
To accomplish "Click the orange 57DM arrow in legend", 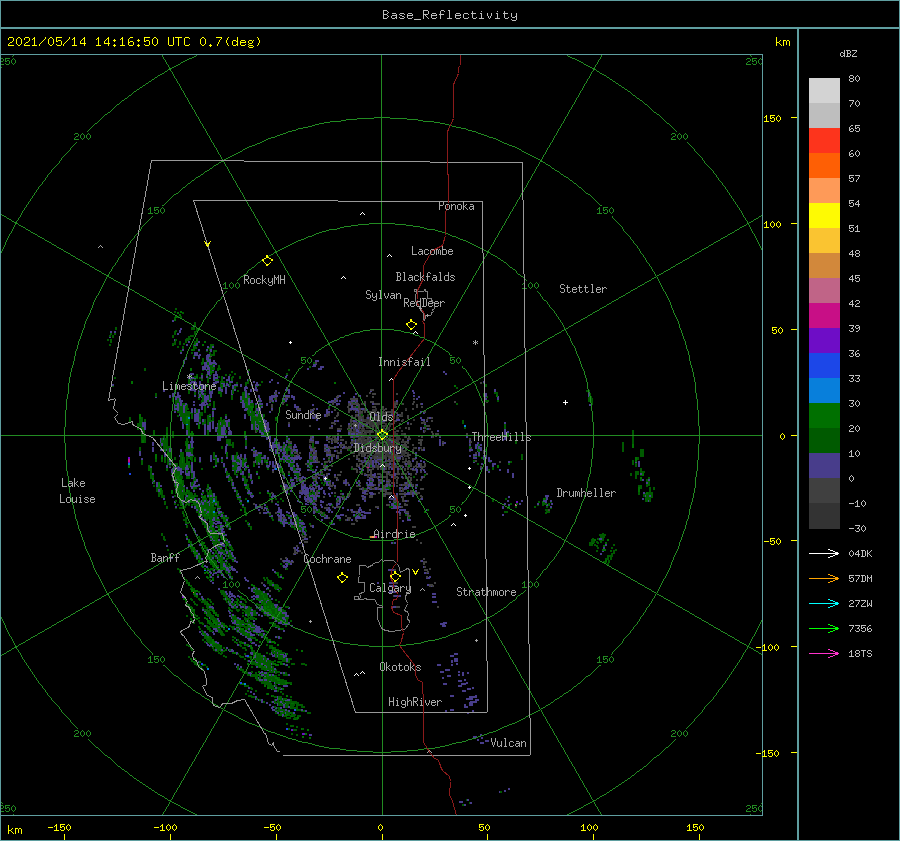I will pyautogui.click(x=824, y=579).
